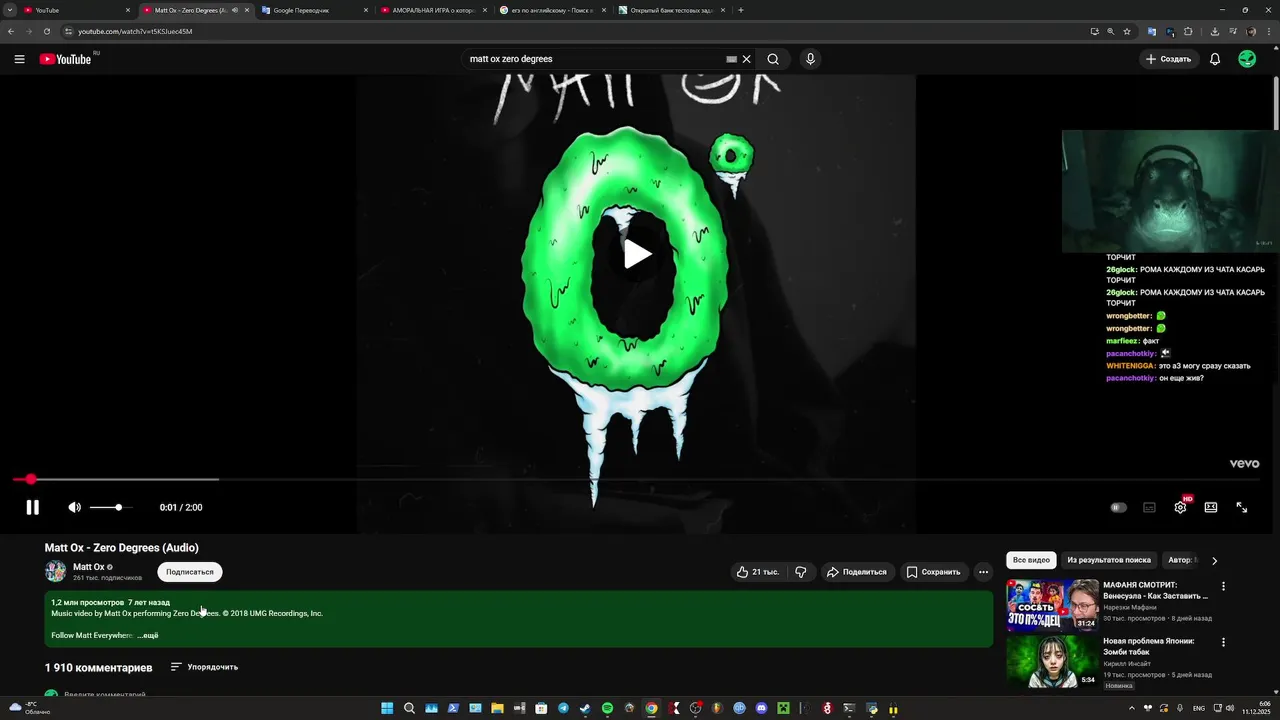This screenshot has height=720, width=1280.
Task: Open Minecraft icon in taskbar
Action: (x=783, y=708)
